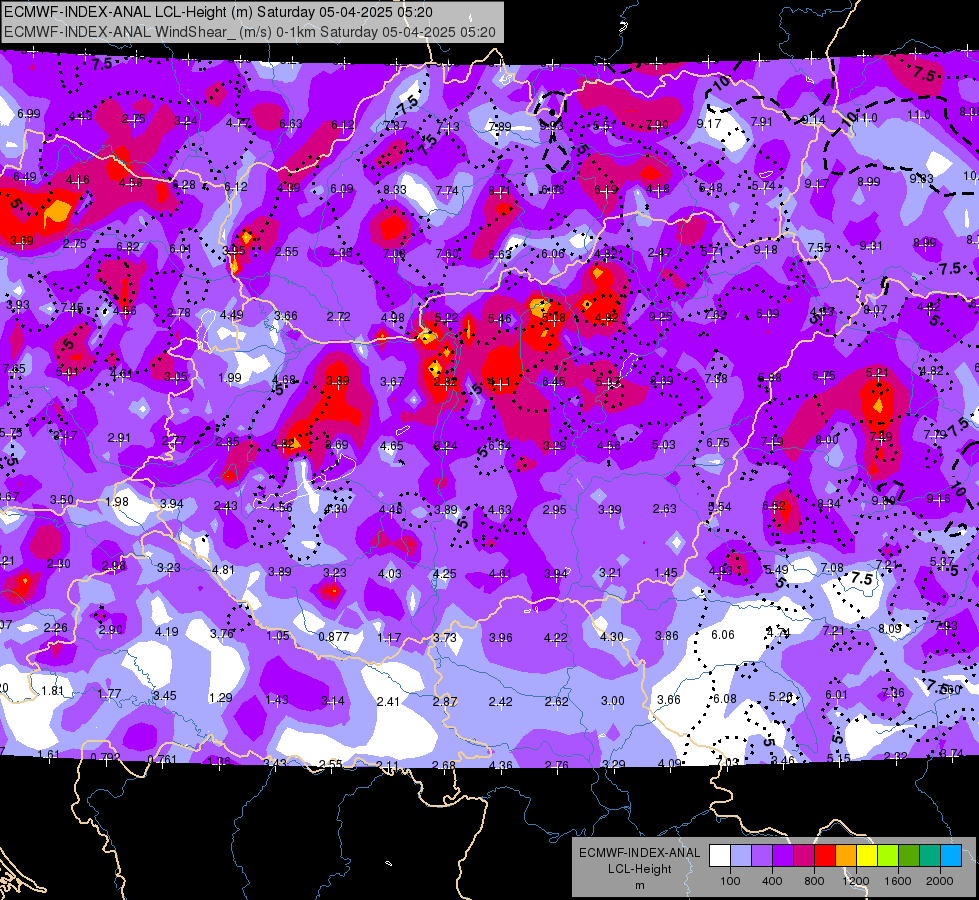Click the wind shear value 2.95

(x=554, y=510)
